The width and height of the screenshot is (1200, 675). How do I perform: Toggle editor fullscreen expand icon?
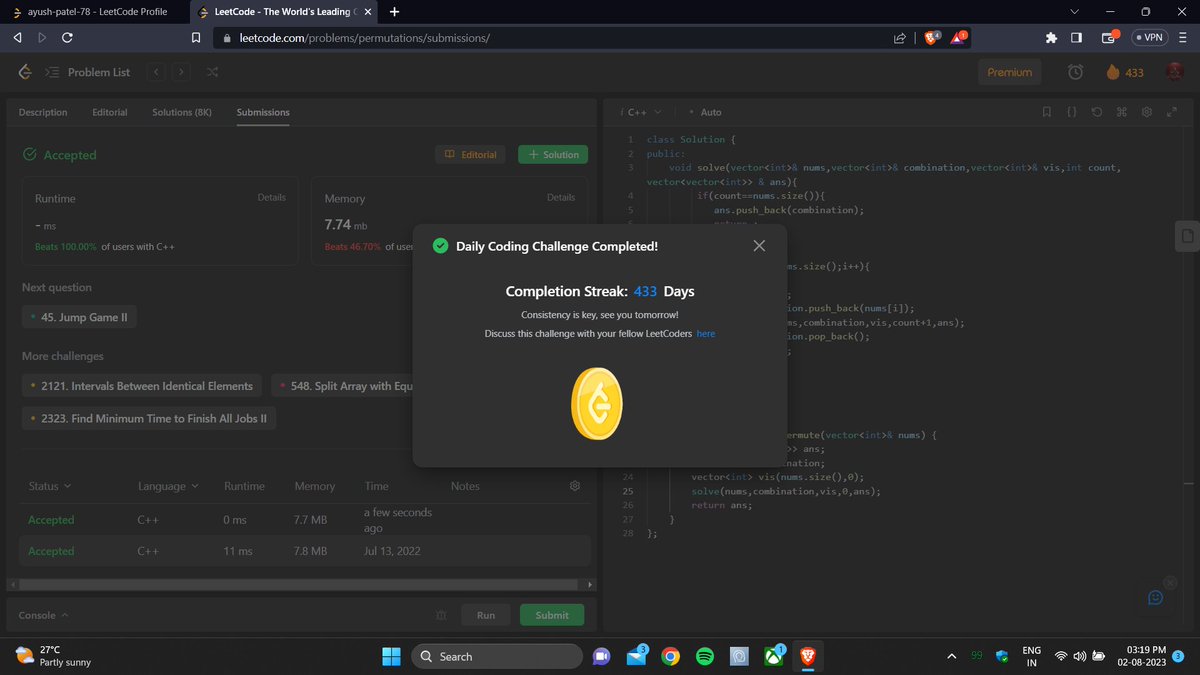tap(1171, 112)
